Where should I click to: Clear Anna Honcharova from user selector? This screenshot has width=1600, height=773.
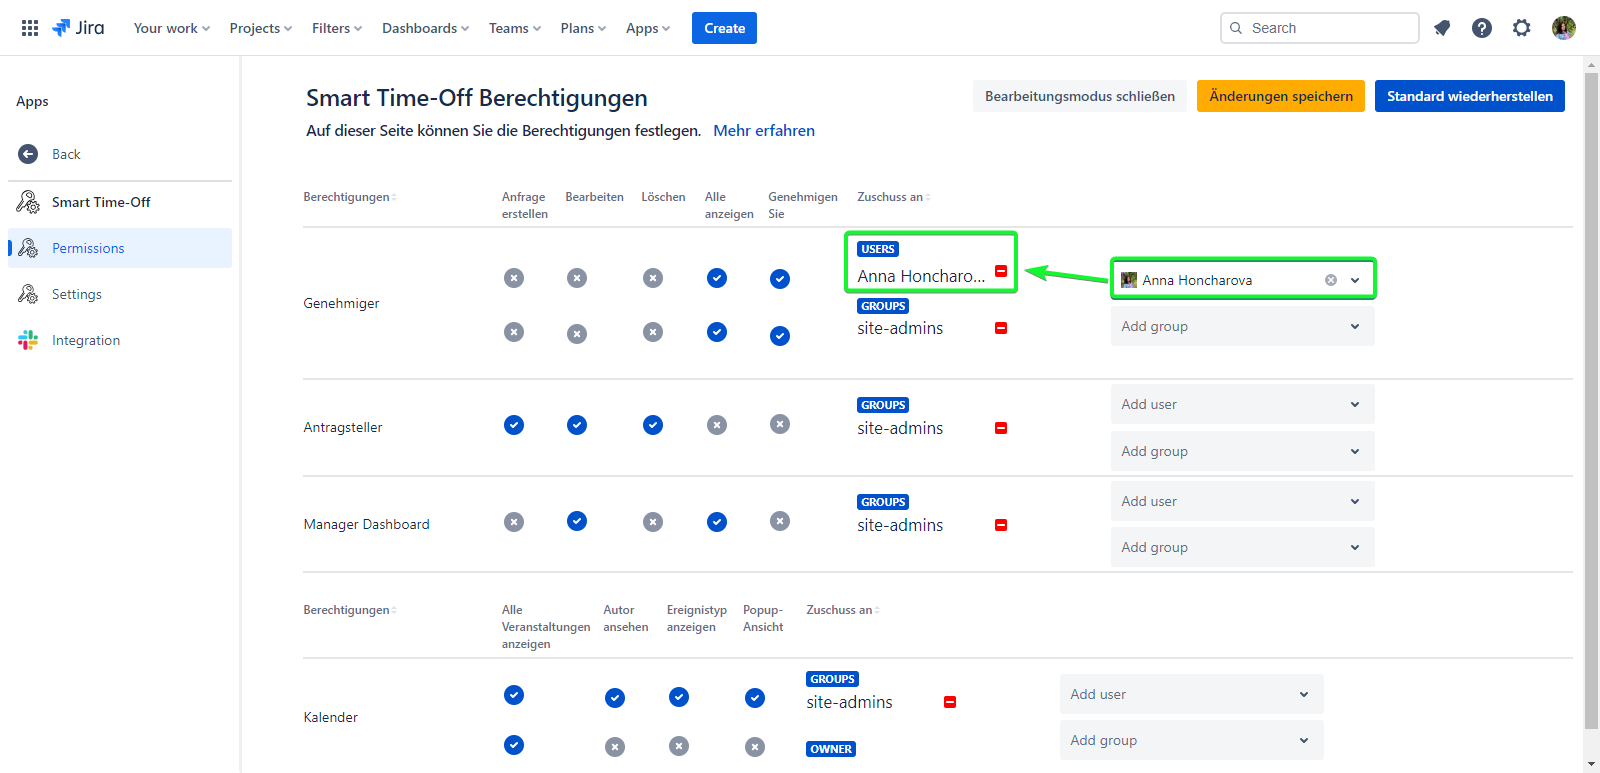tap(1330, 280)
